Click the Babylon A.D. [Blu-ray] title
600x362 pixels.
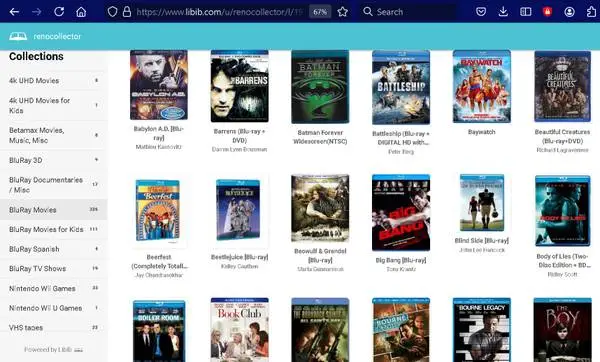159,133
